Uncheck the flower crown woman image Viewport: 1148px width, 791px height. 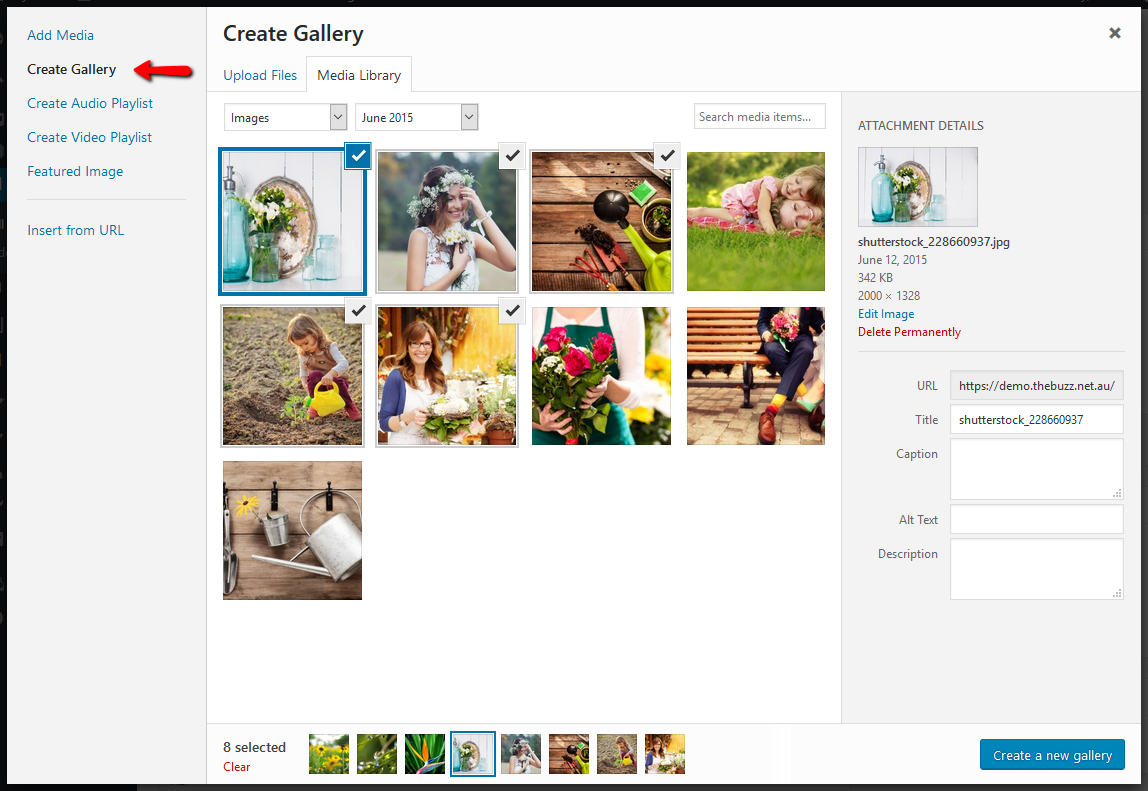point(512,155)
